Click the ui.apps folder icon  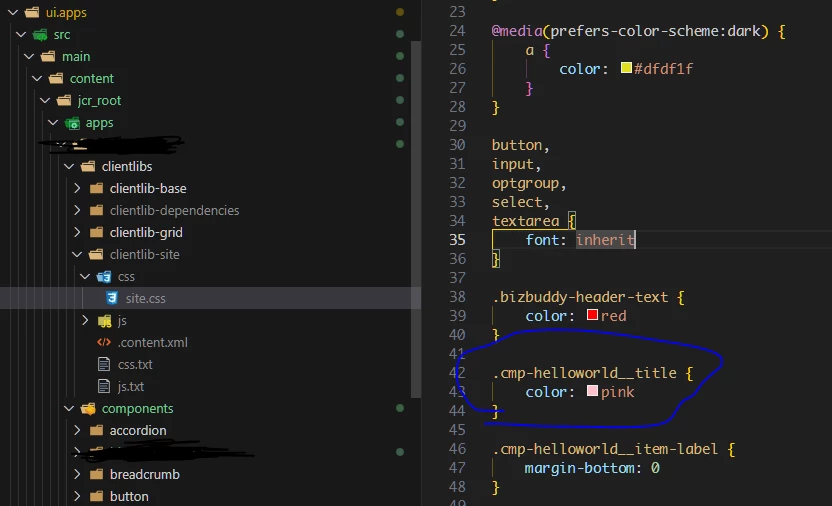coord(32,12)
